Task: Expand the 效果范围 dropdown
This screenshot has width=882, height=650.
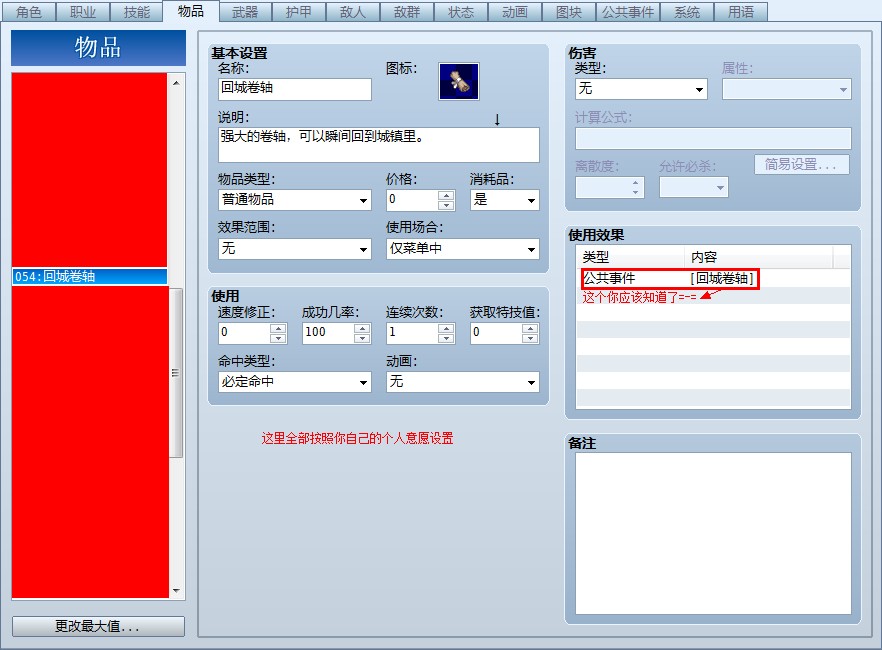Action: pos(295,249)
